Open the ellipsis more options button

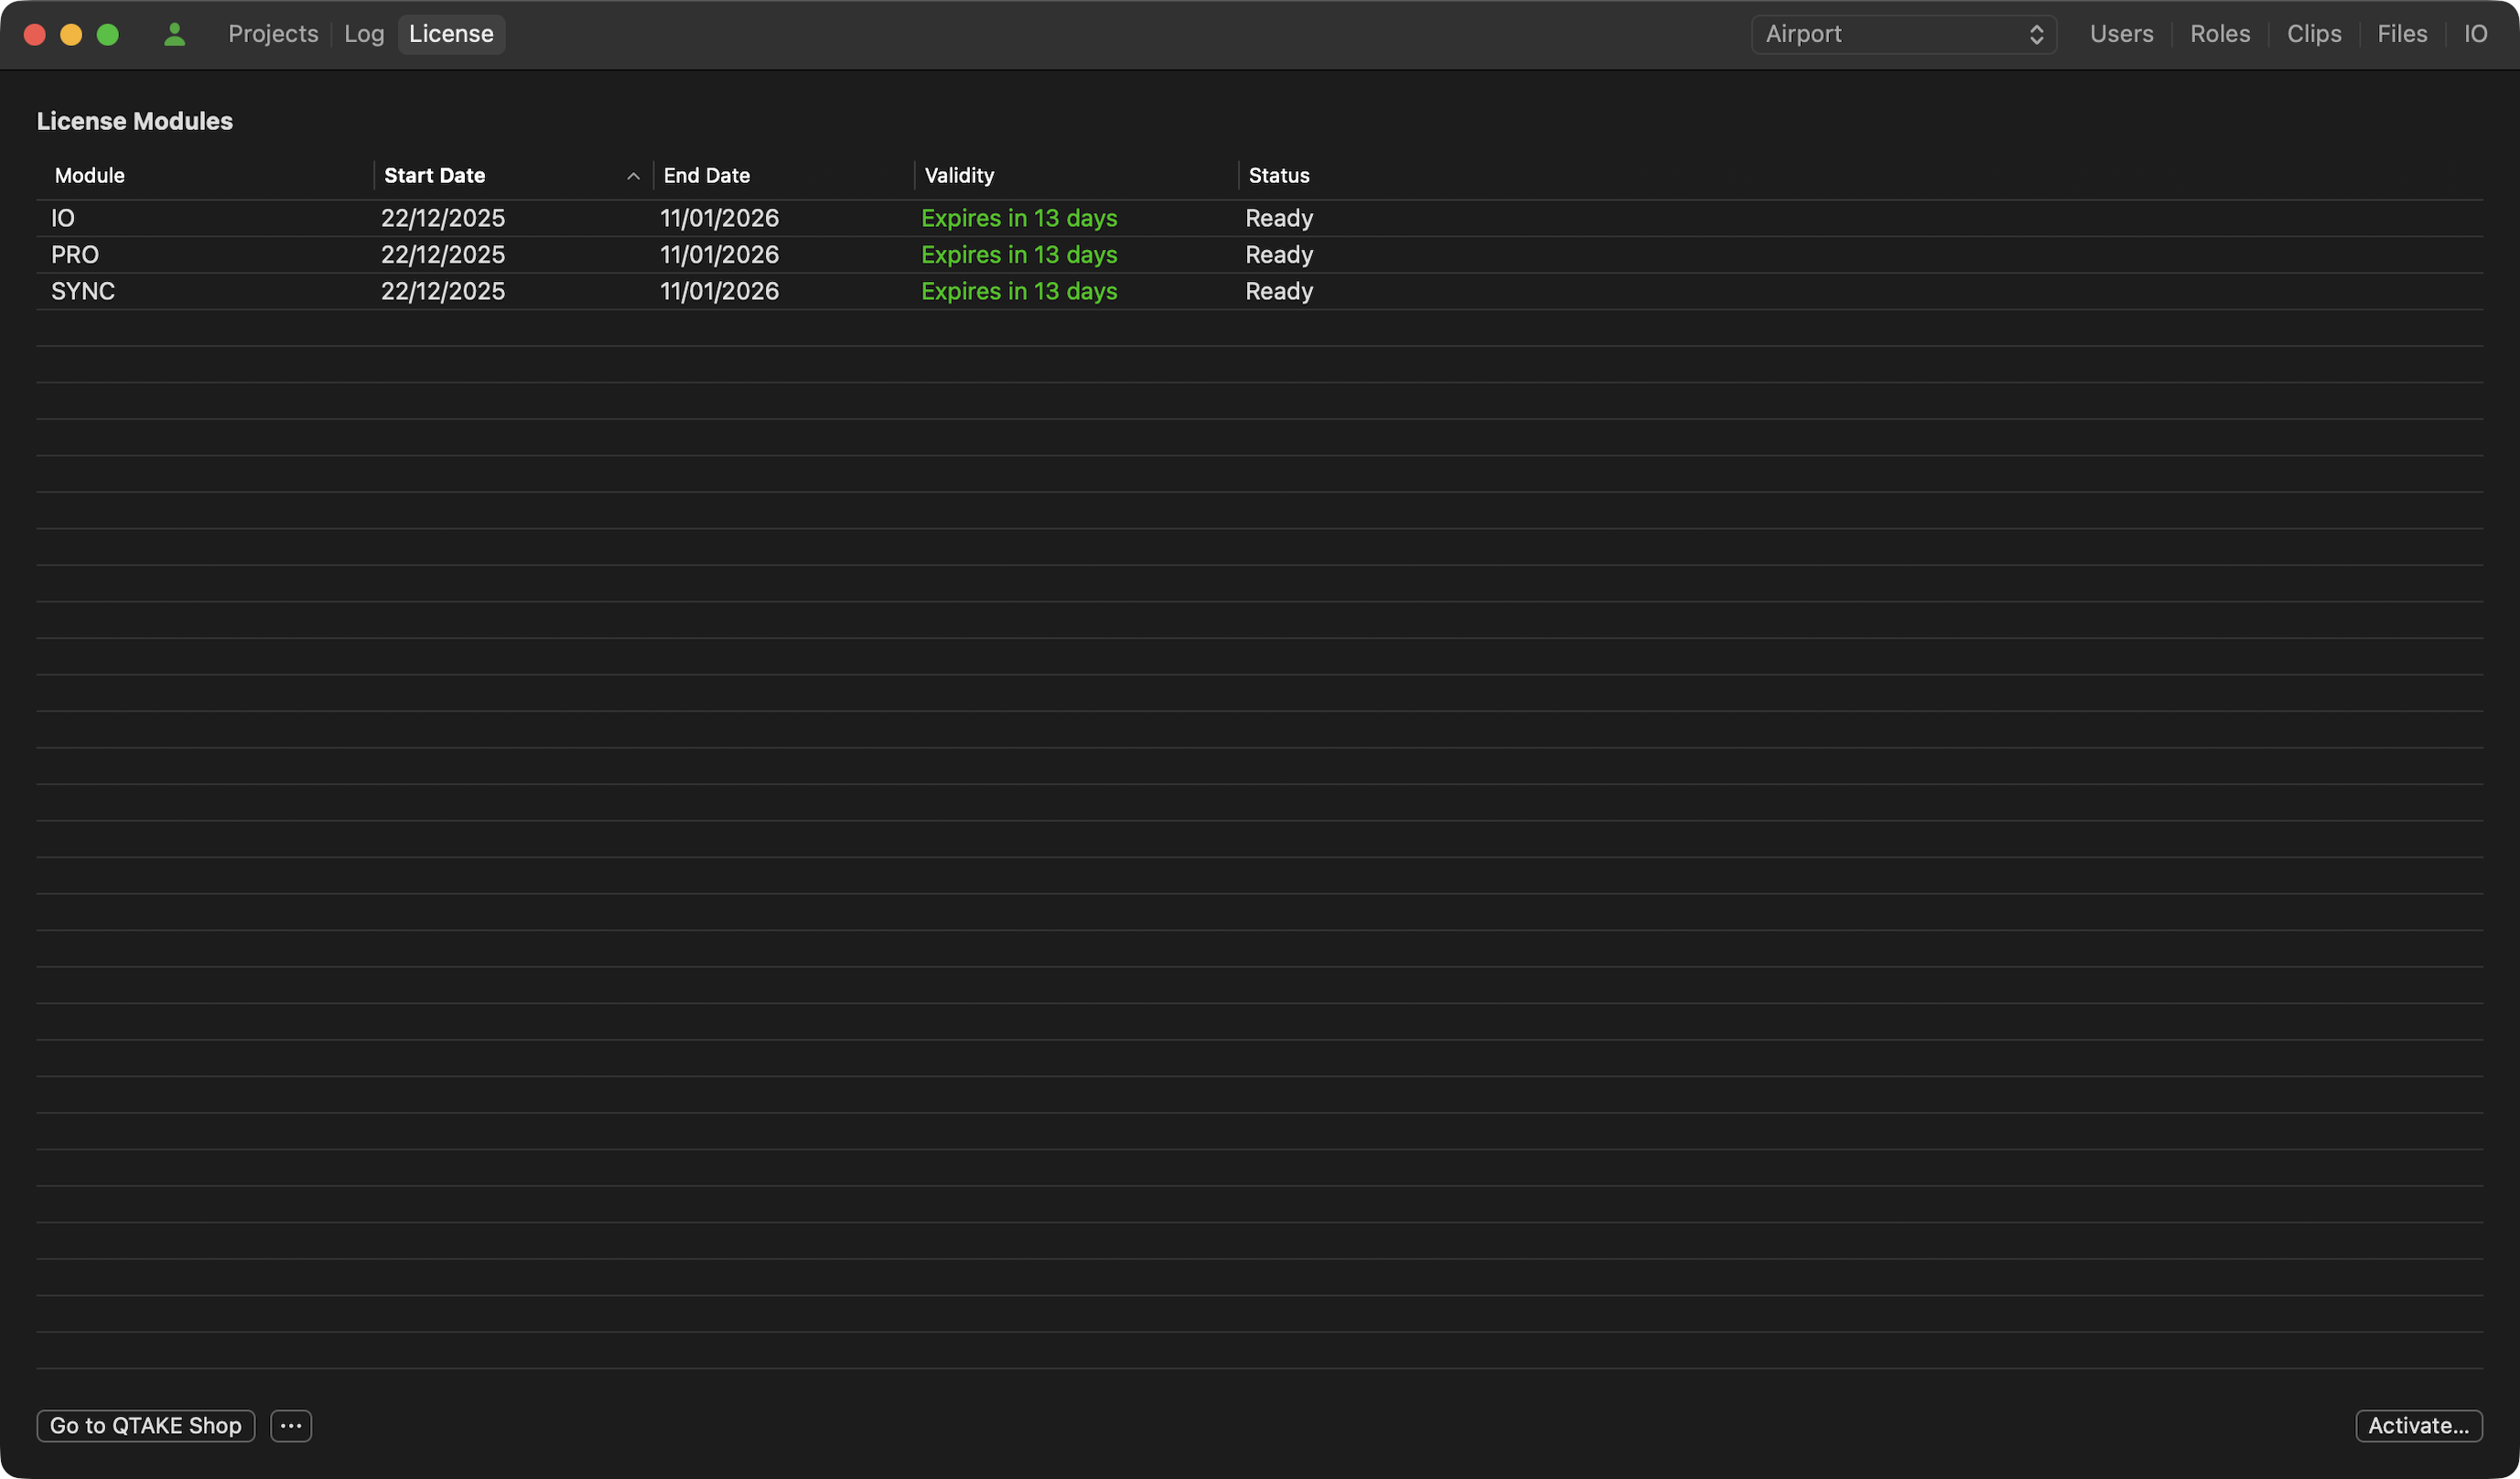(x=291, y=1425)
